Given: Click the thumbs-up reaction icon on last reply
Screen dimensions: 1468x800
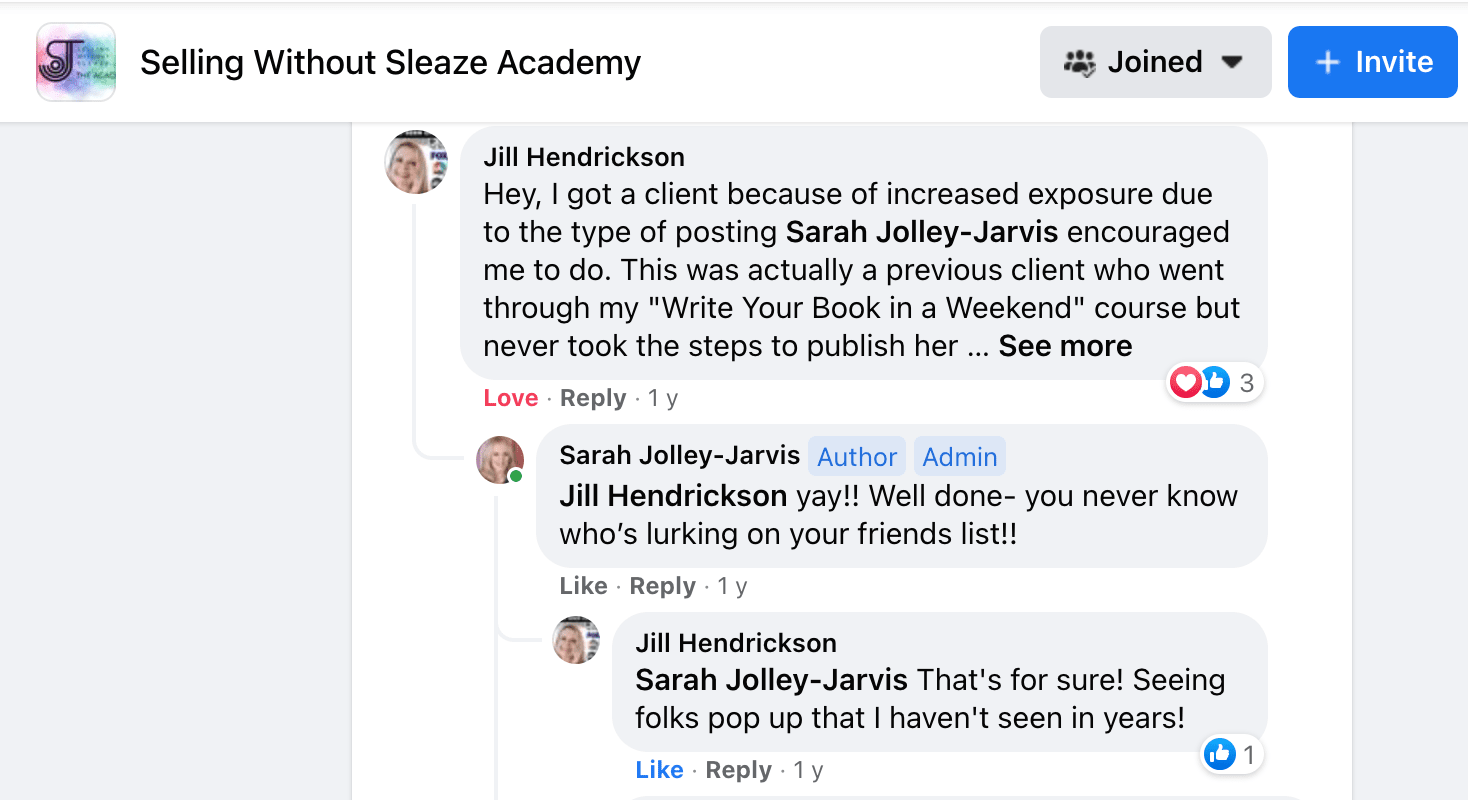Looking at the screenshot, I should [1220, 754].
